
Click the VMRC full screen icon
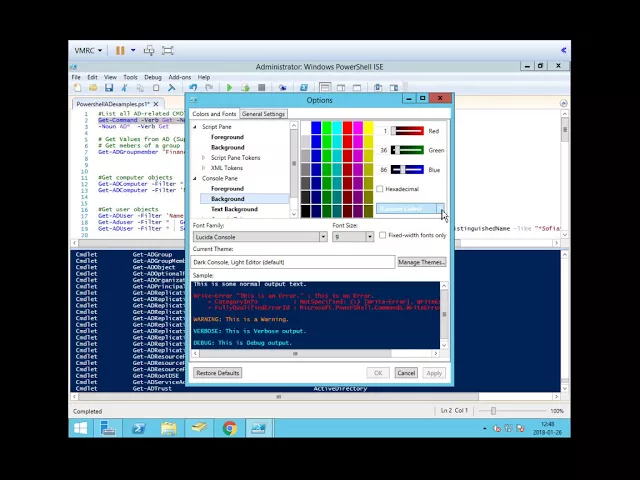pyautogui.click(x=168, y=51)
